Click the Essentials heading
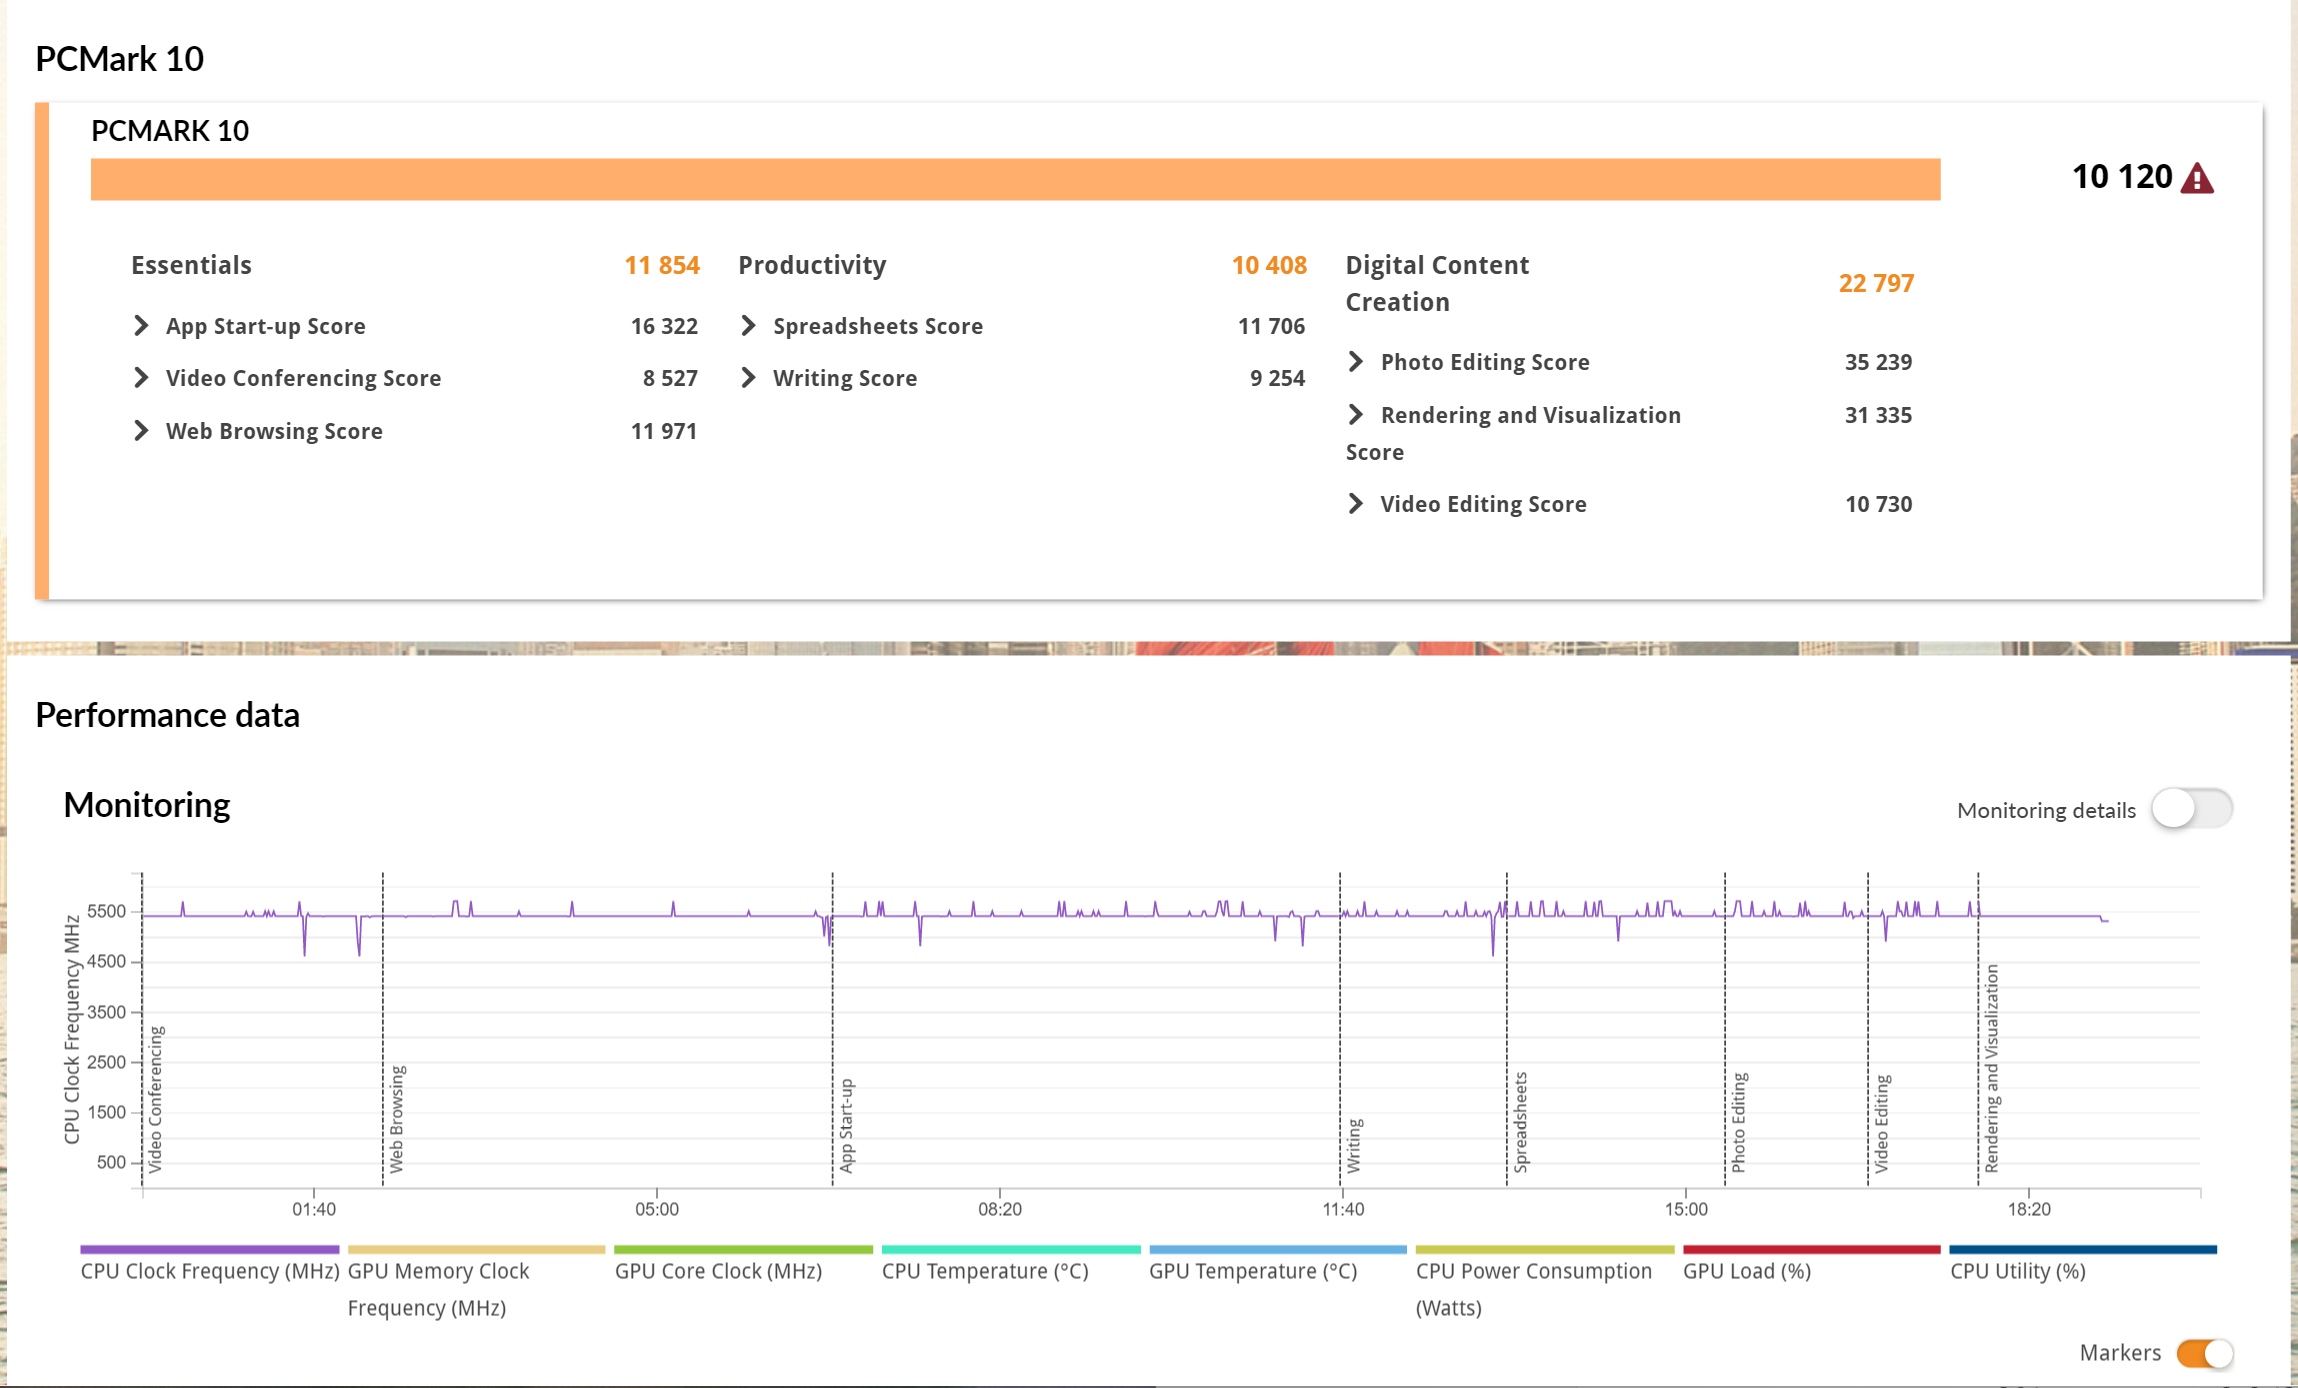The image size is (2298, 1388). [191, 265]
